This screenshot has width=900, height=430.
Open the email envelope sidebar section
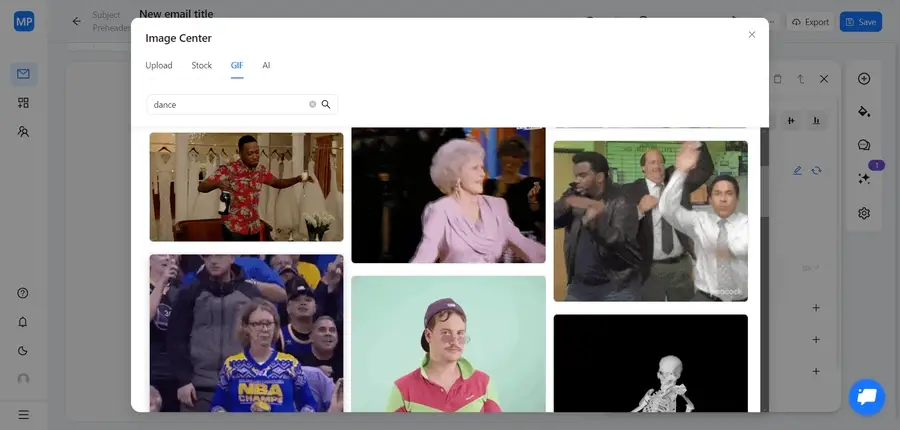tap(24, 74)
